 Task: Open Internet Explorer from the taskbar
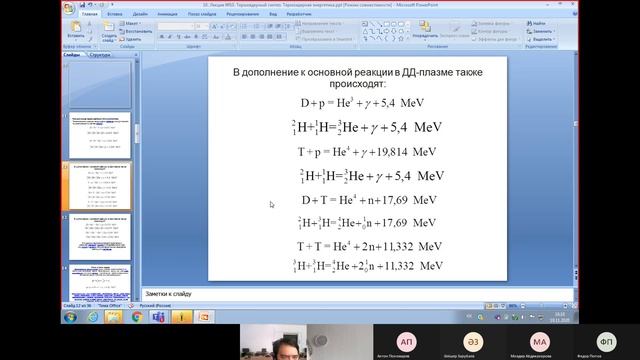coord(93,317)
